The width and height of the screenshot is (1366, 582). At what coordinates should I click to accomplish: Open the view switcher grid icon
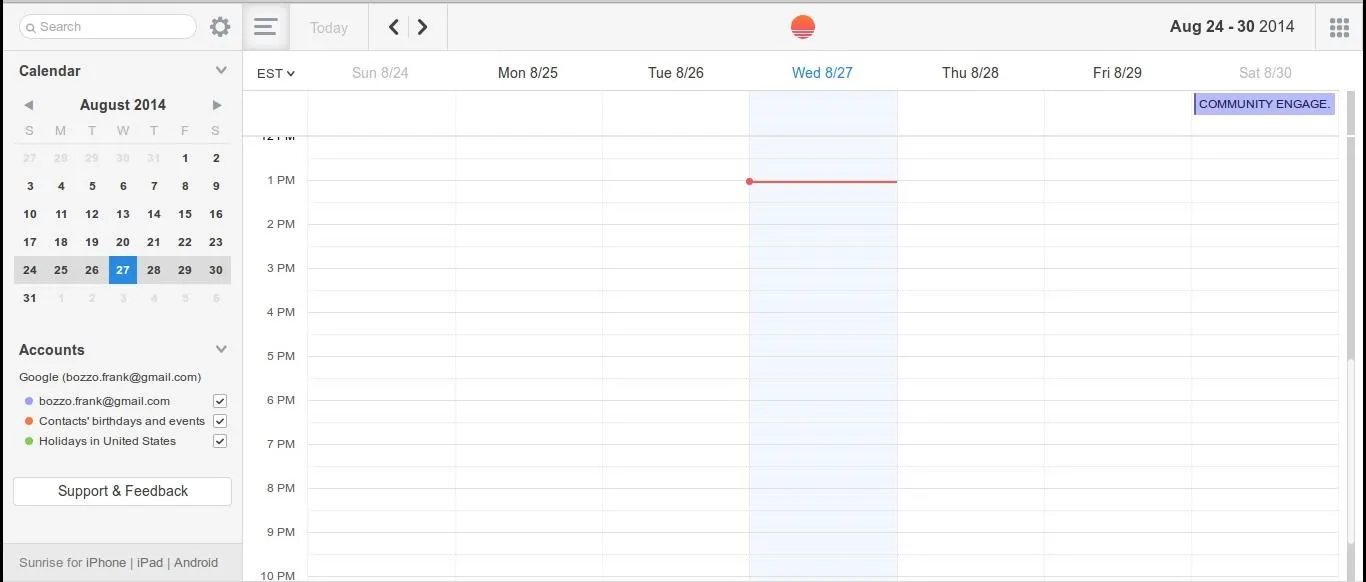tap(1339, 27)
